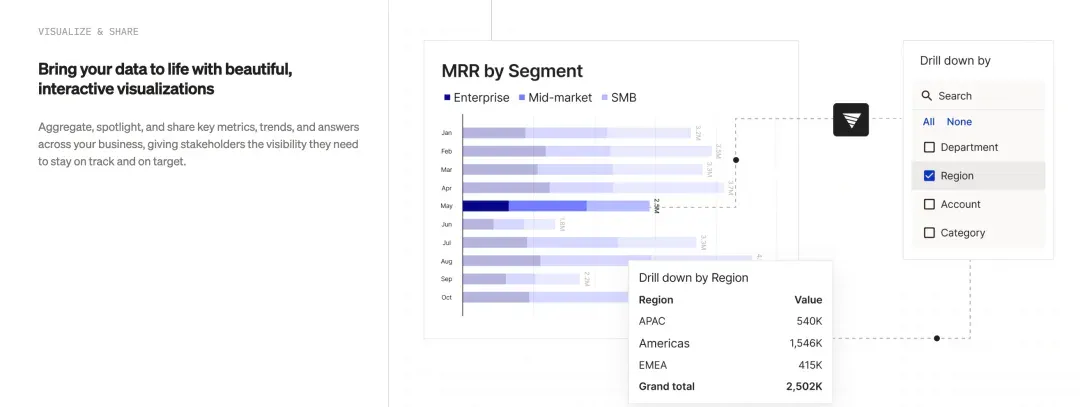Click the MRR by Segment chart title
This screenshot has width=1080, height=407.
pos(512,71)
